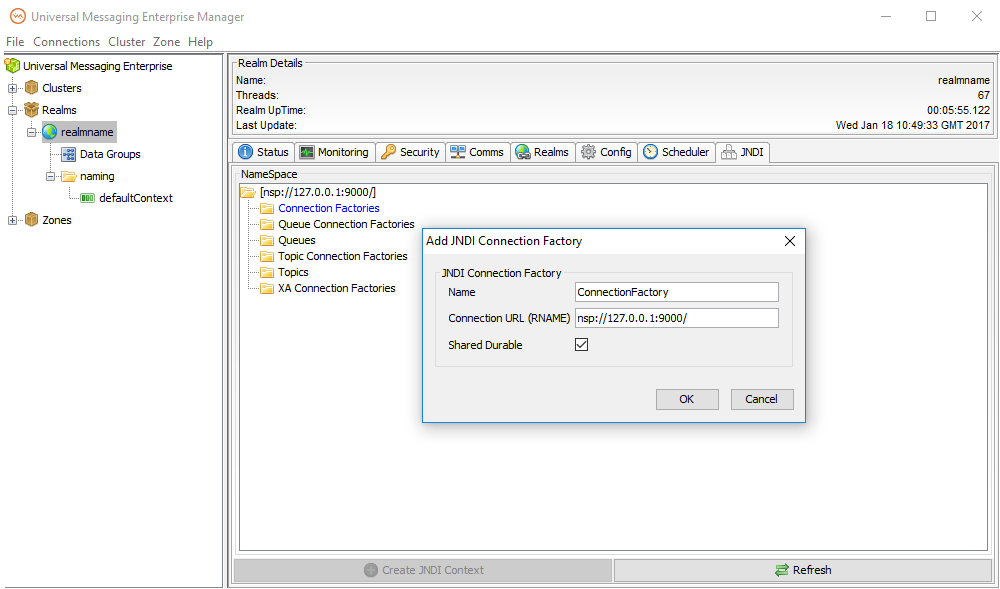Select the Data Groups tree item
The width and height of the screenshot is (1000, 589).
(x=110, y=154)
